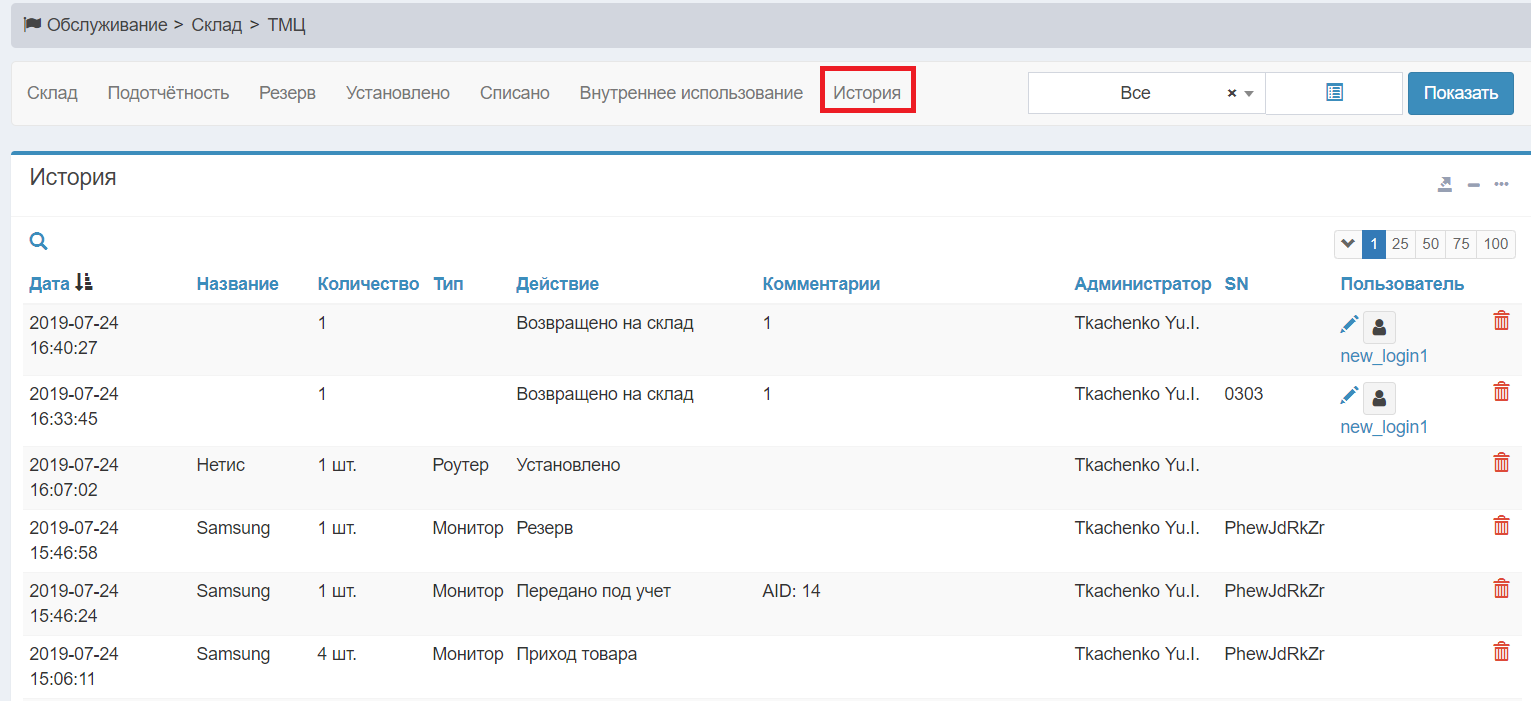Open the Все filter dropdown arrow
Screen dimensions: 1531x701
point(1249,93)
